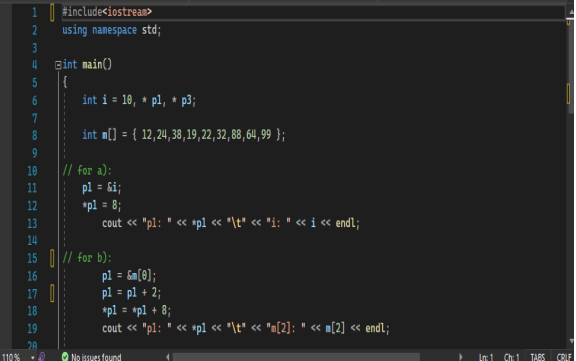Click the opening brace on line 5

[65, 82]
